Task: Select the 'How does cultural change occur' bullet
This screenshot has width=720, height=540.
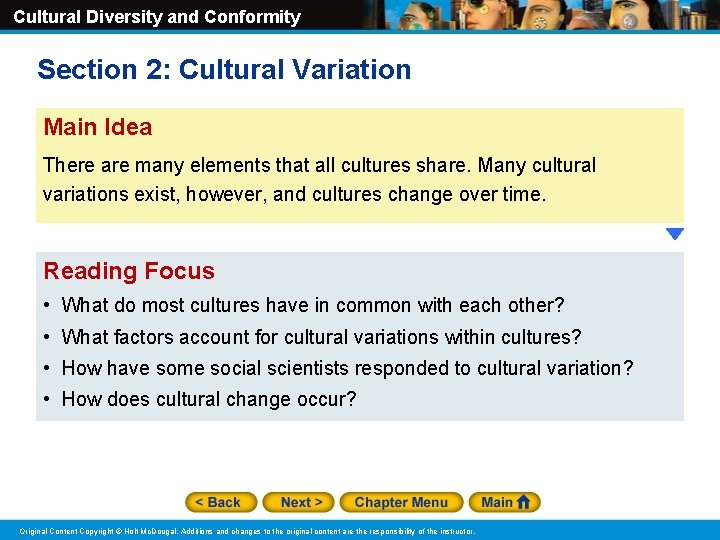Action: [209, 399]
